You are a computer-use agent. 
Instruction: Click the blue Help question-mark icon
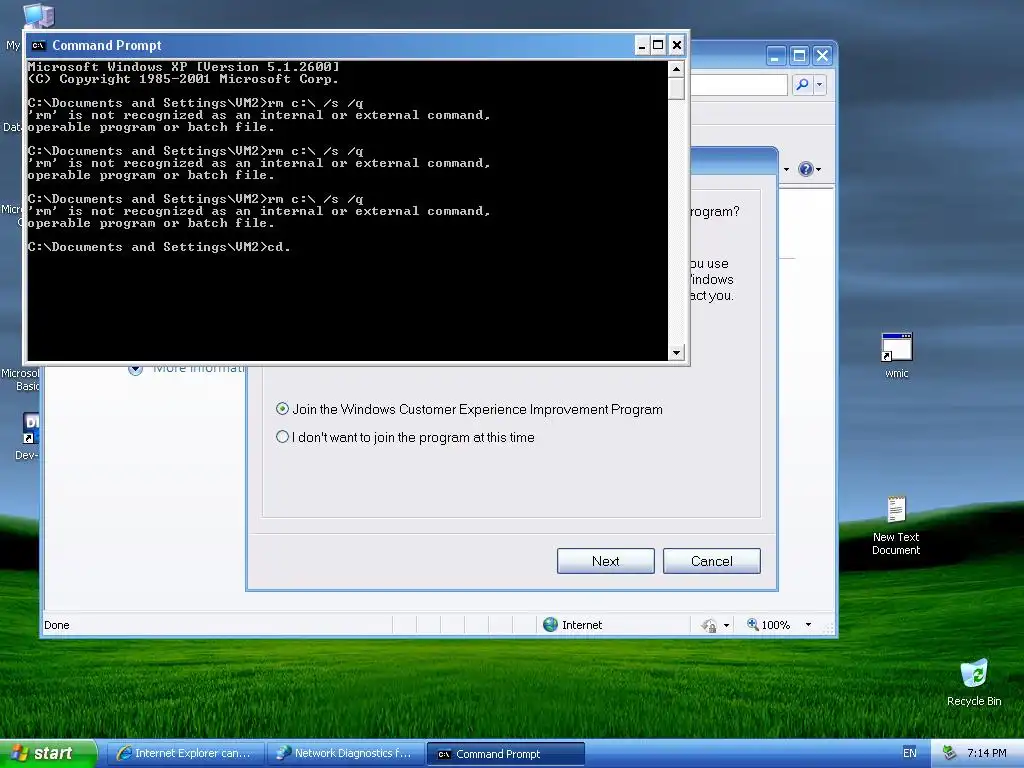(806, 169)
